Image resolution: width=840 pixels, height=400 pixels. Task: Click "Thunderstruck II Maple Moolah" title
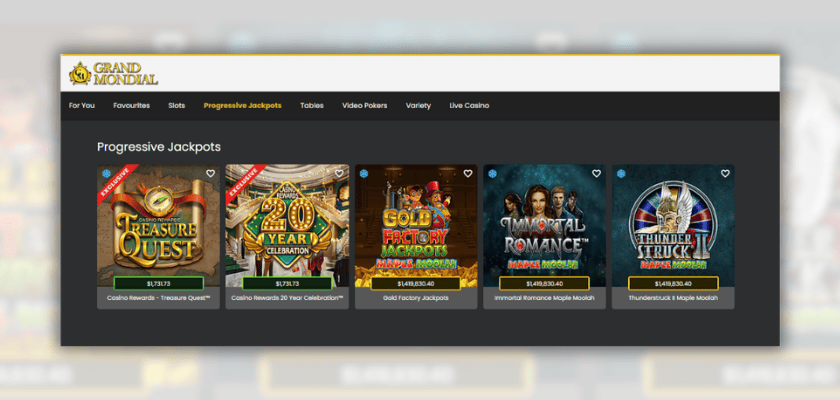(673, 298)
